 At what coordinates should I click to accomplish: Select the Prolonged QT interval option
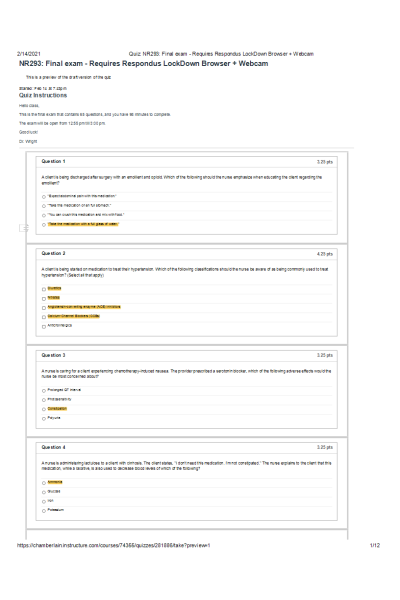(x=44, y=391)
